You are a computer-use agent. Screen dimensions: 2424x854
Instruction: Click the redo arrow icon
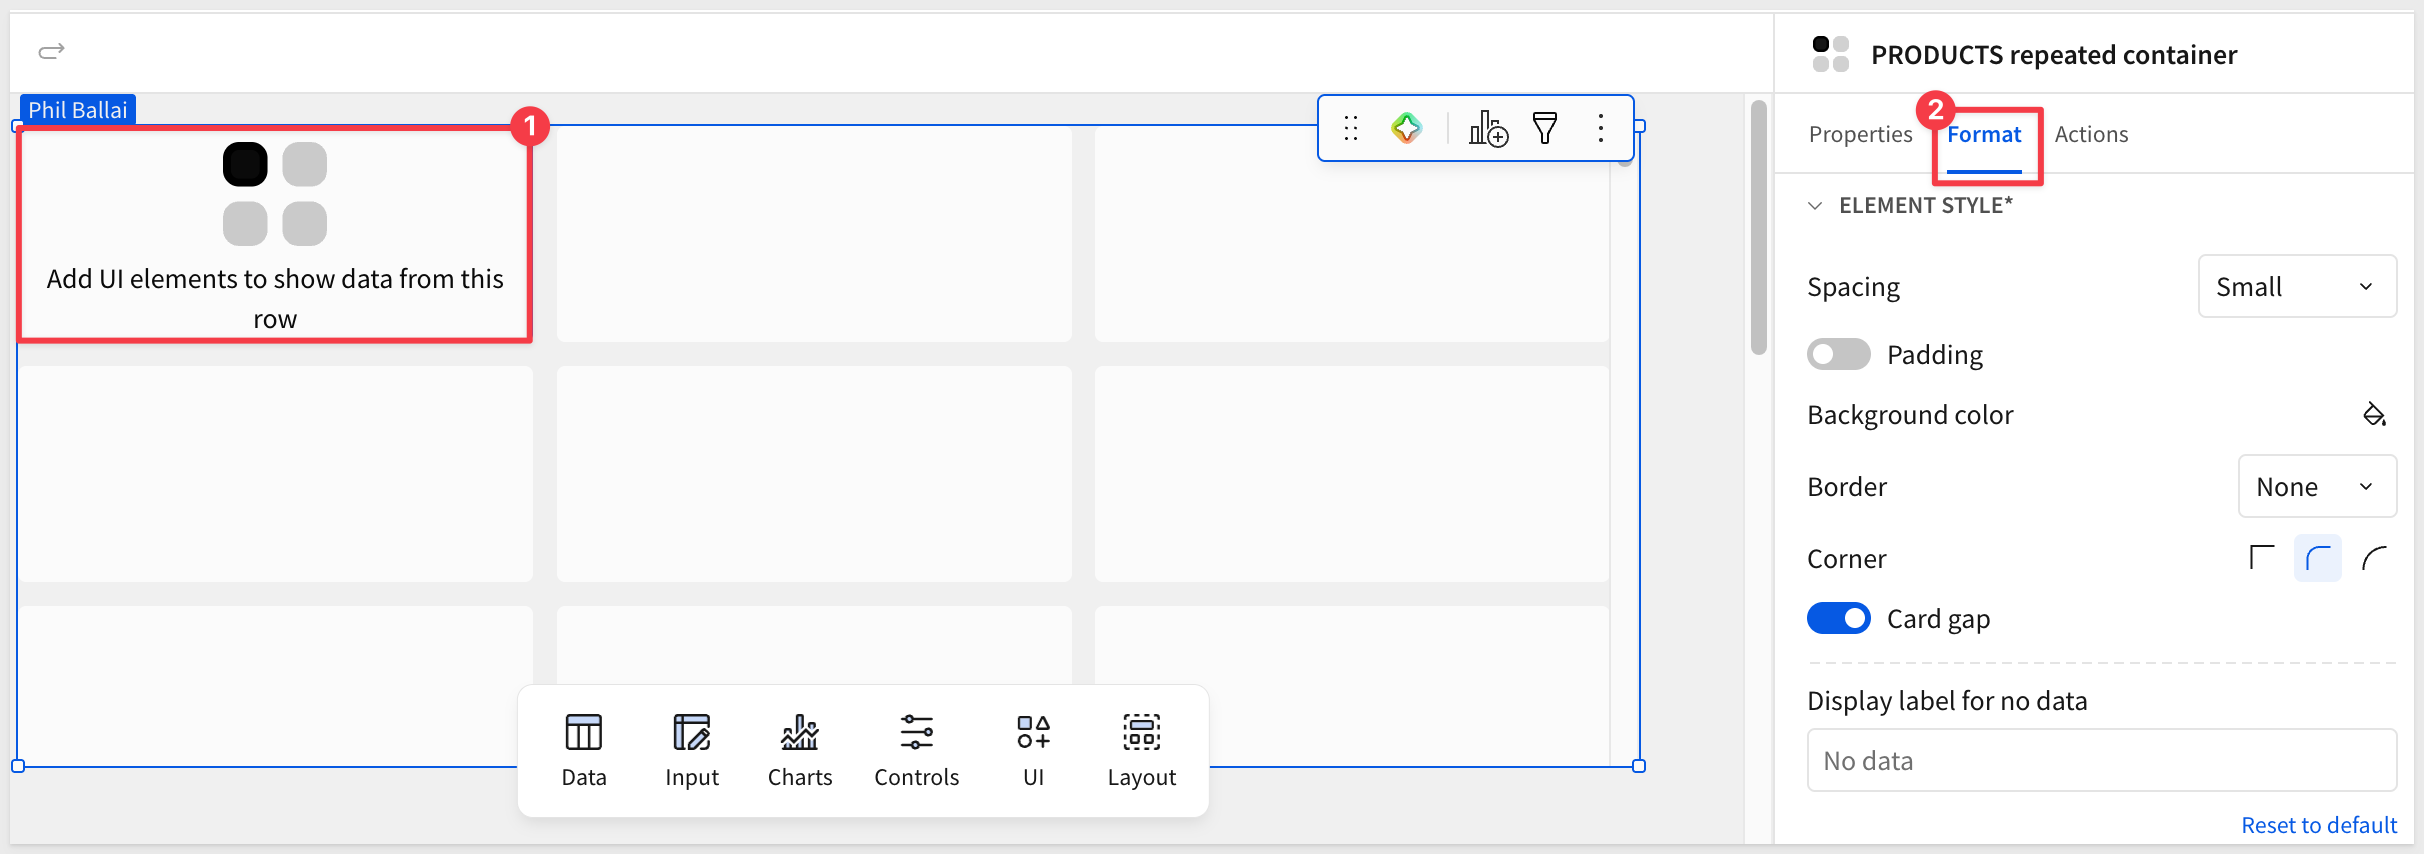52,51
